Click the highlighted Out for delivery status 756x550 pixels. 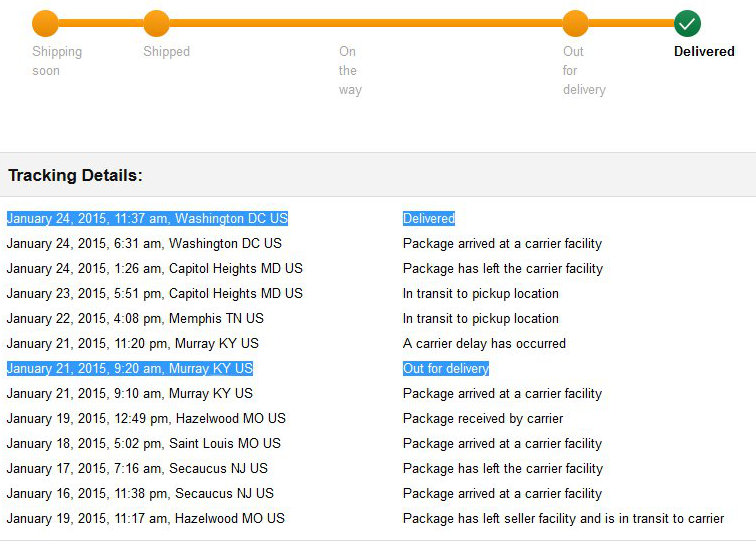[446, 369]
